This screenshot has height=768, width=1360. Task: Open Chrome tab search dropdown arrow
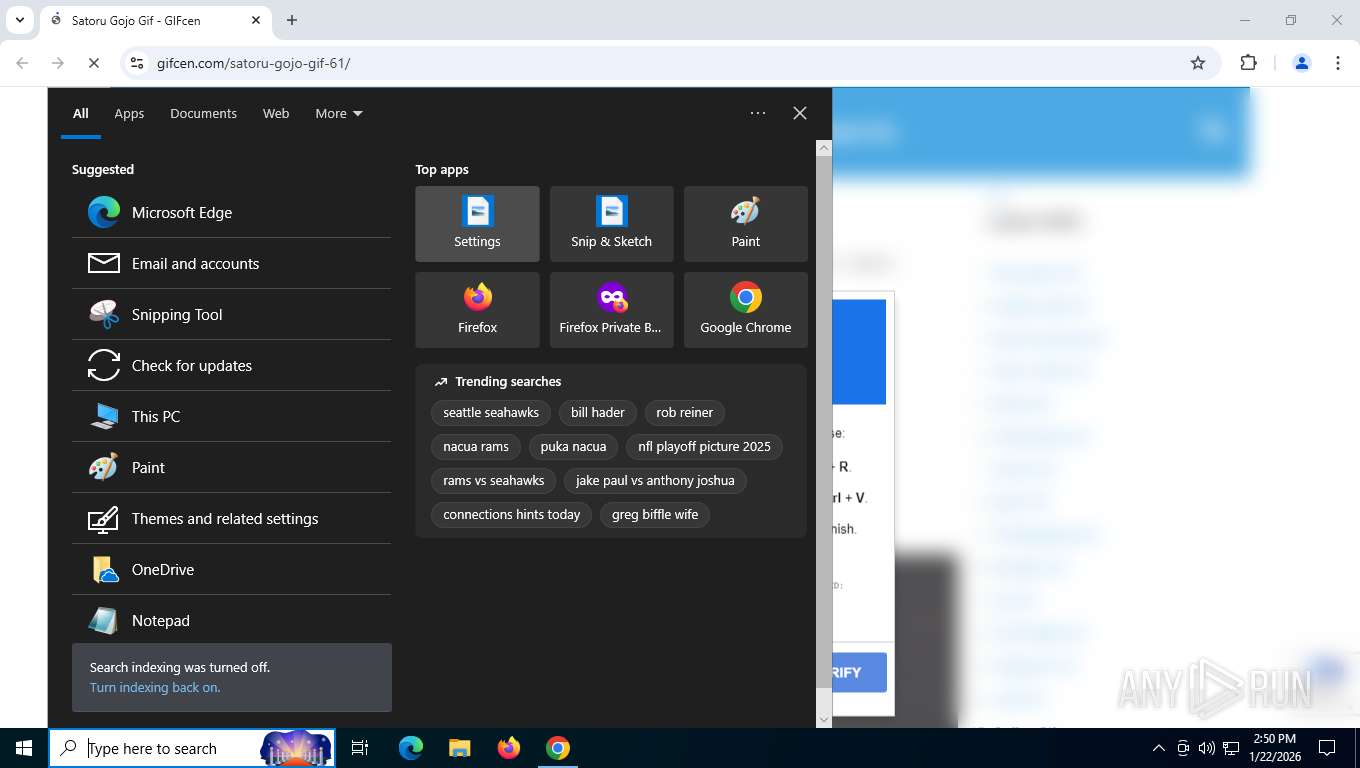click(19, 20)
